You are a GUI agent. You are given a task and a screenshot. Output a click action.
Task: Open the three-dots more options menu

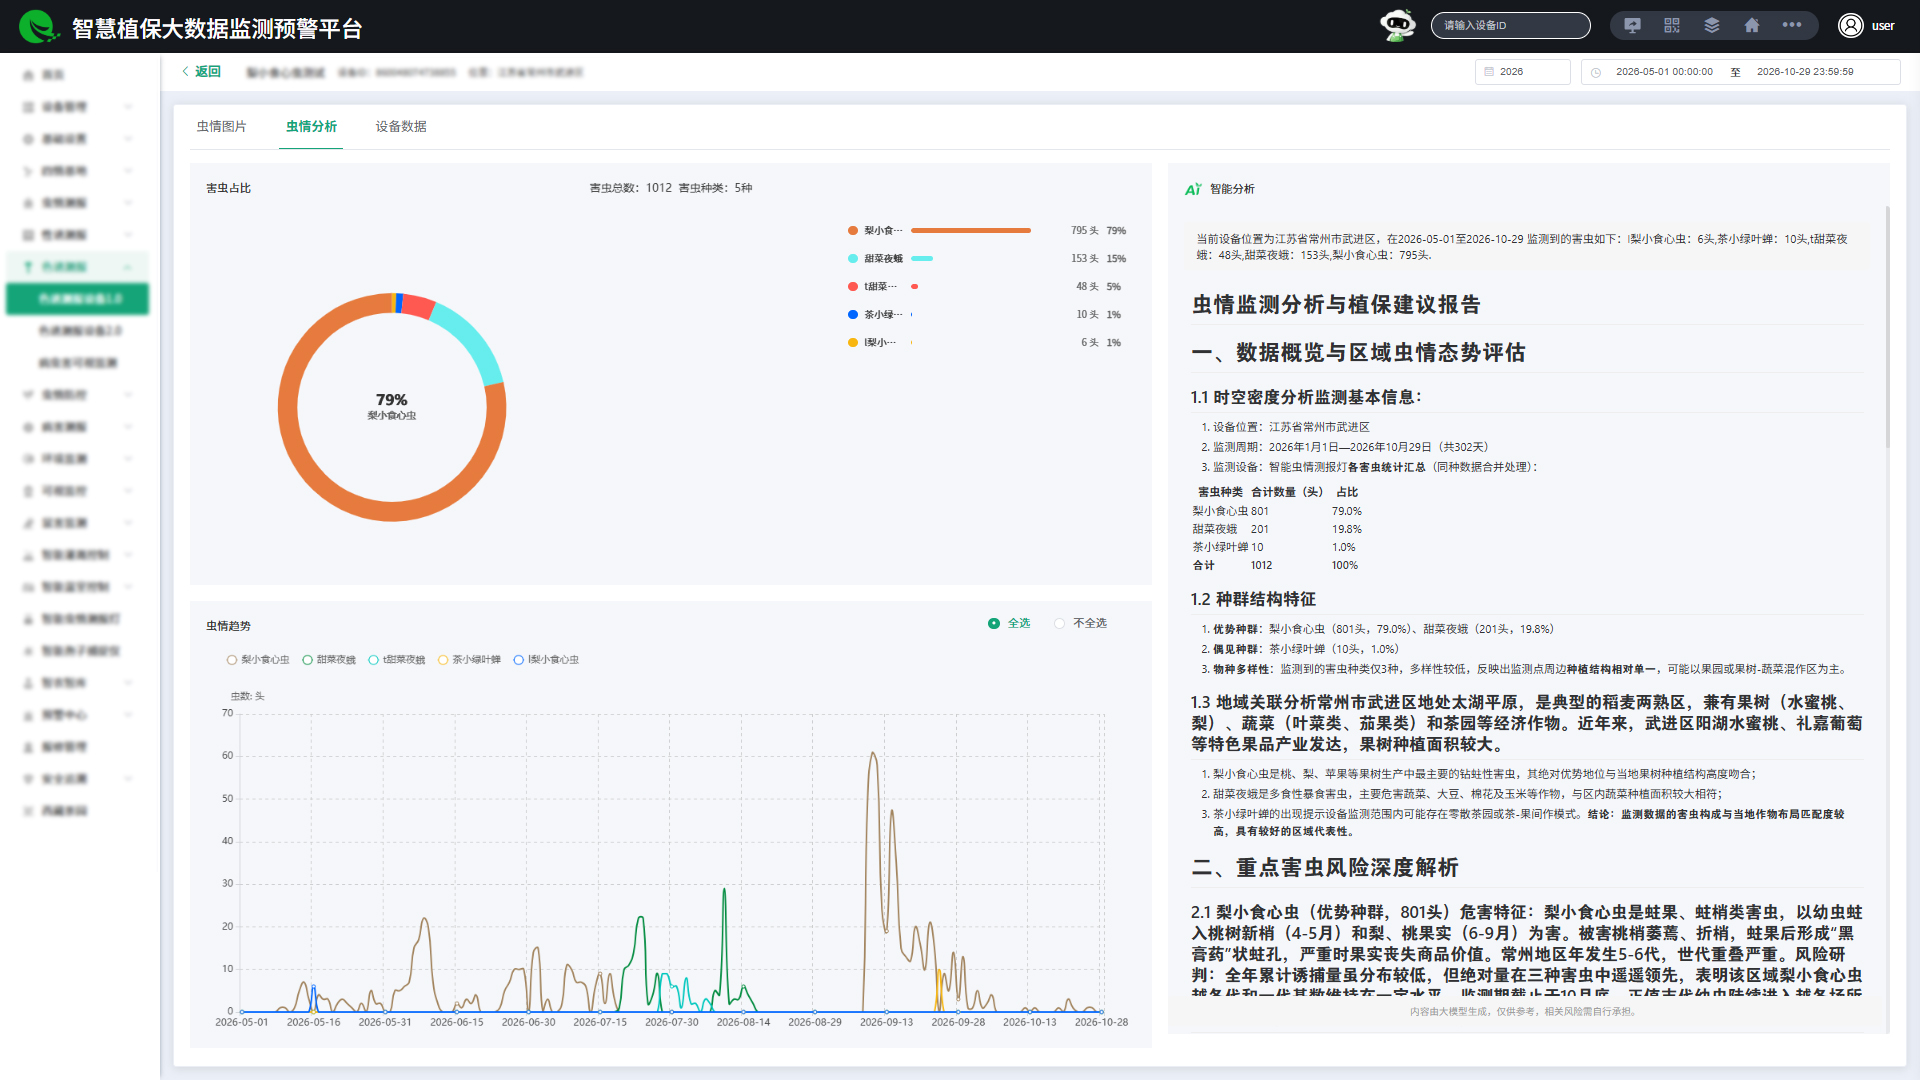tap(1792, 25)
